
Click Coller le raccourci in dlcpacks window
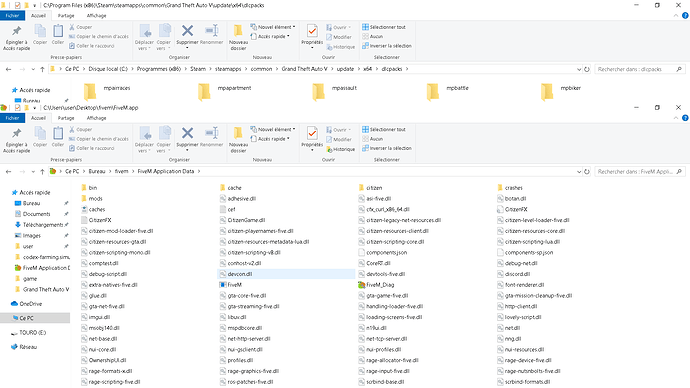tap(92, 46)
